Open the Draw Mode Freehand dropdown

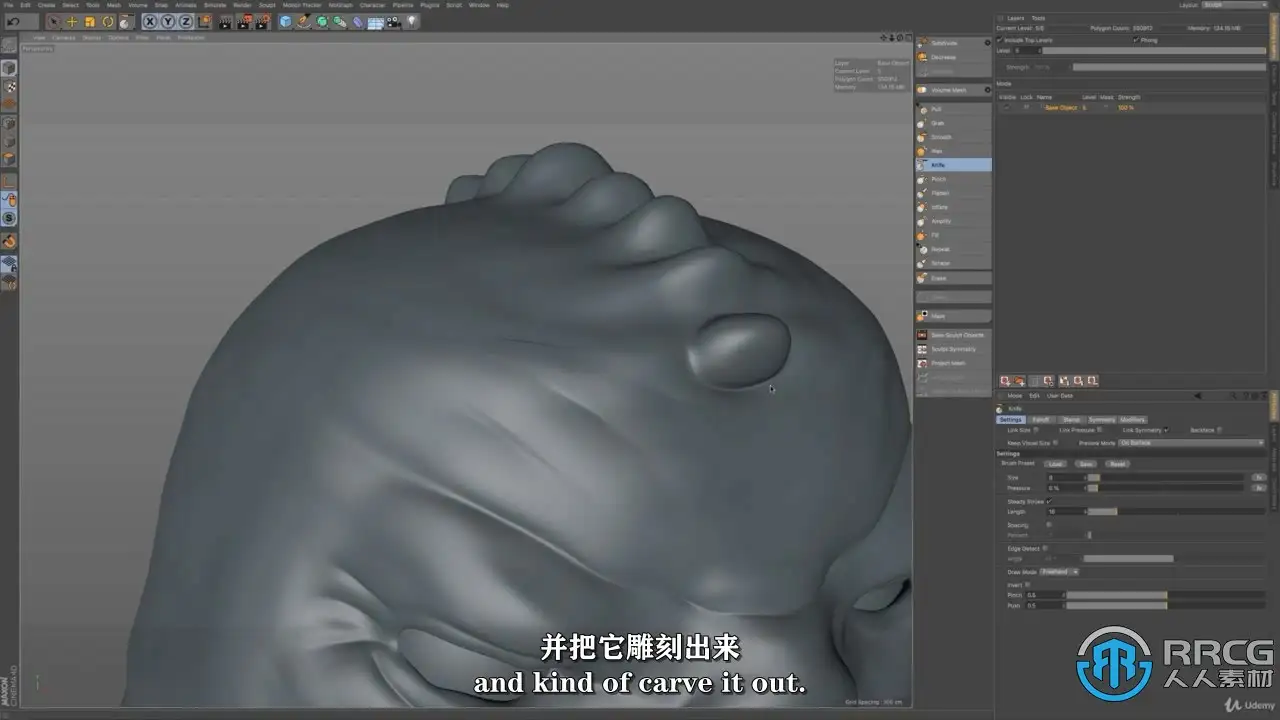1059,572
